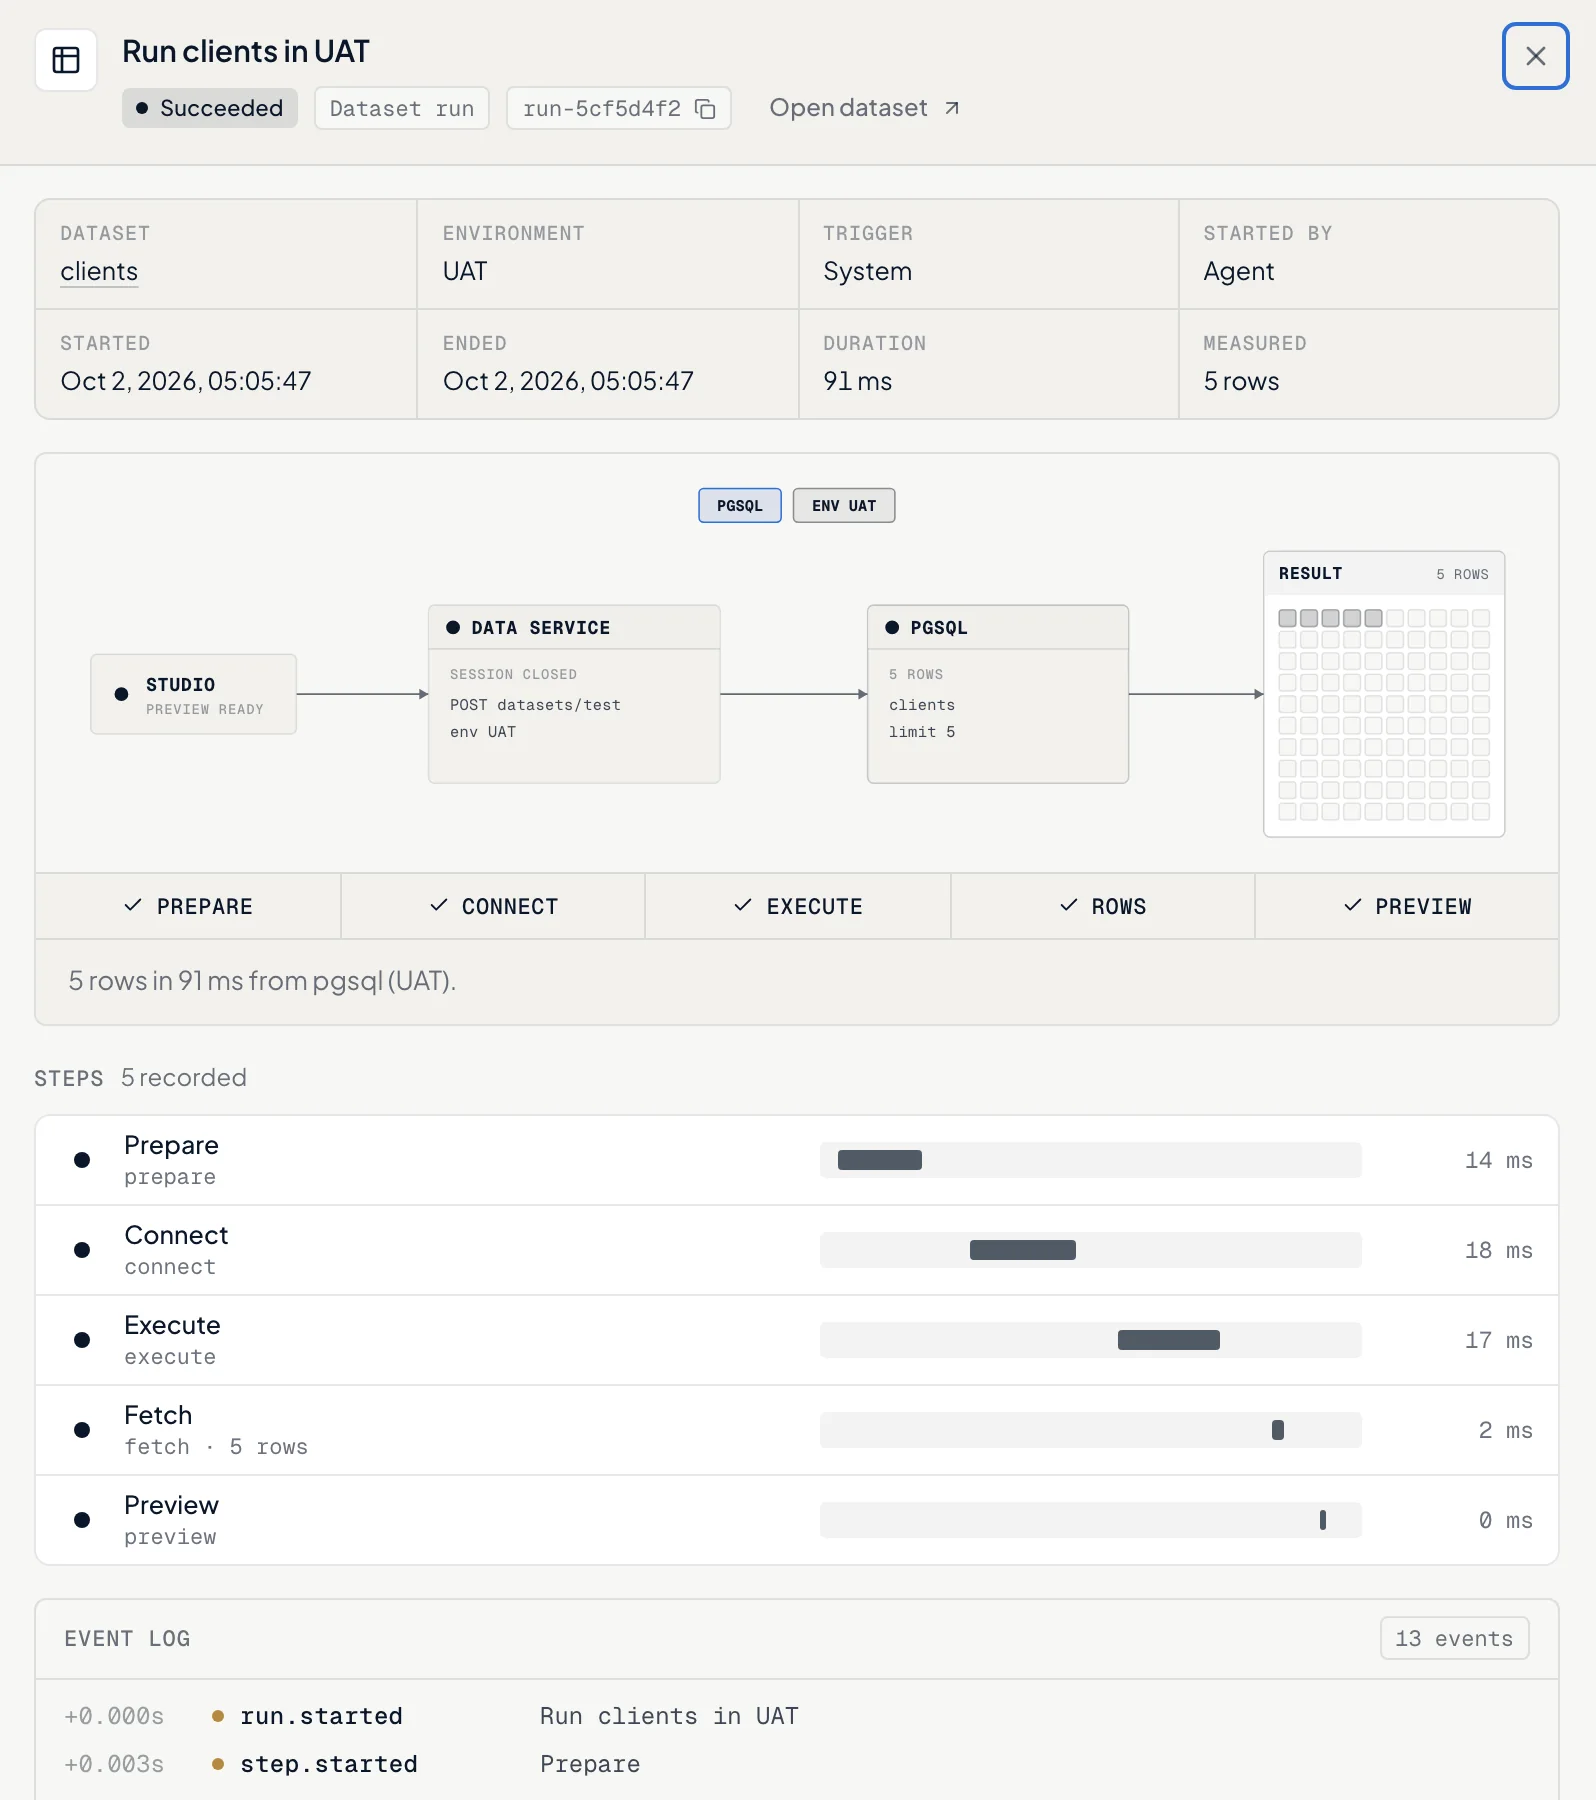Open dataset via the external link
The image size is (1596, 1800).
[x=864, y=108]
